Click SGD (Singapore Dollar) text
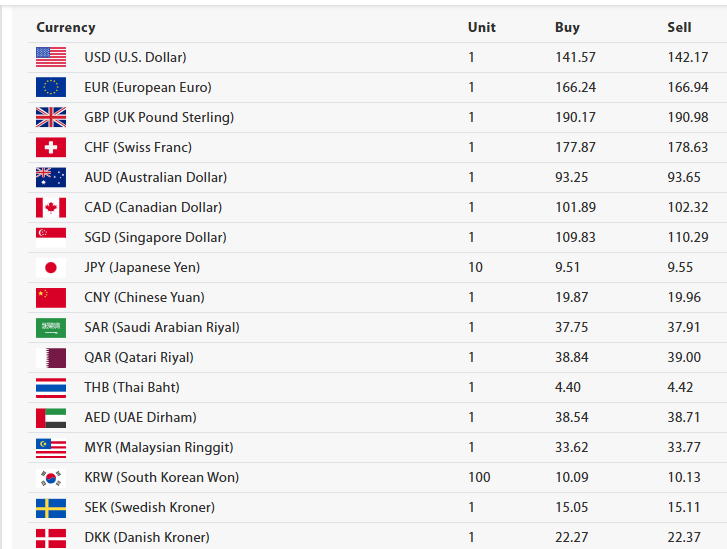 pos(155,237)
